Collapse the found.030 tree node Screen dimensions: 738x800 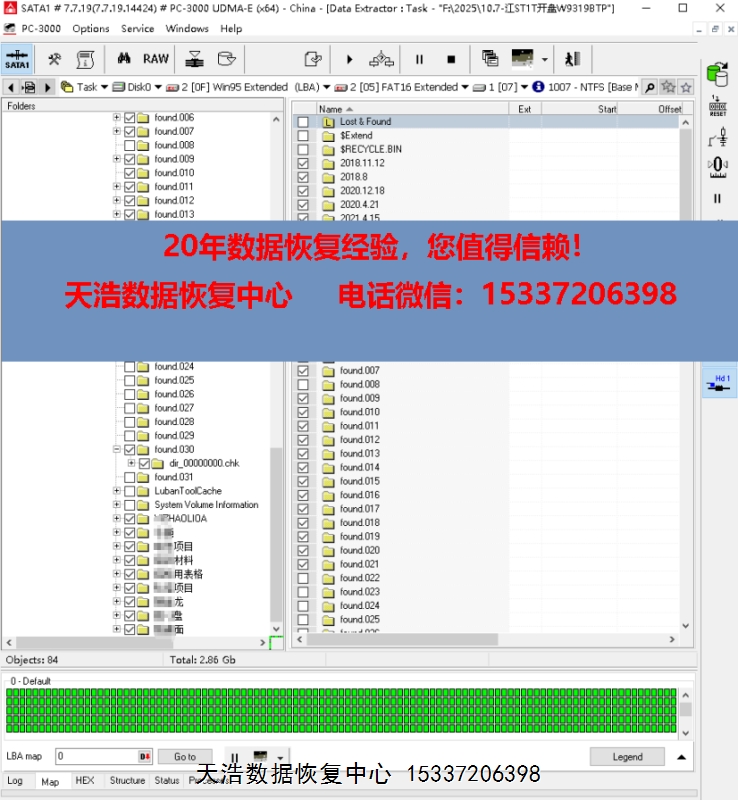point(116,450)
